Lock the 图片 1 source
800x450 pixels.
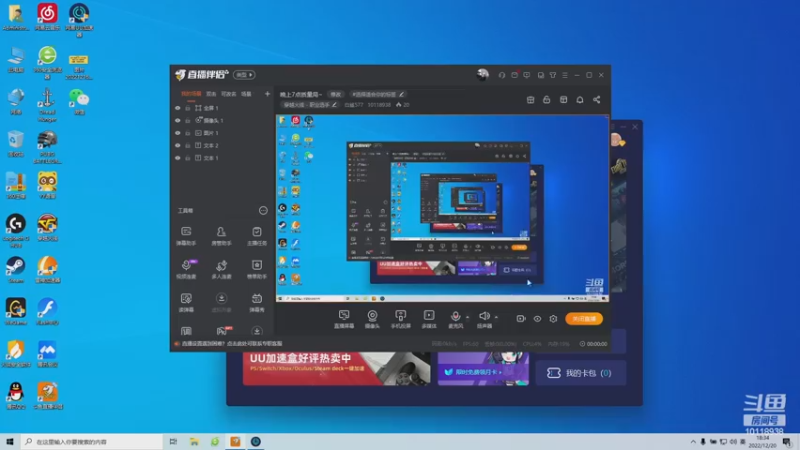[x=188, y=133]
